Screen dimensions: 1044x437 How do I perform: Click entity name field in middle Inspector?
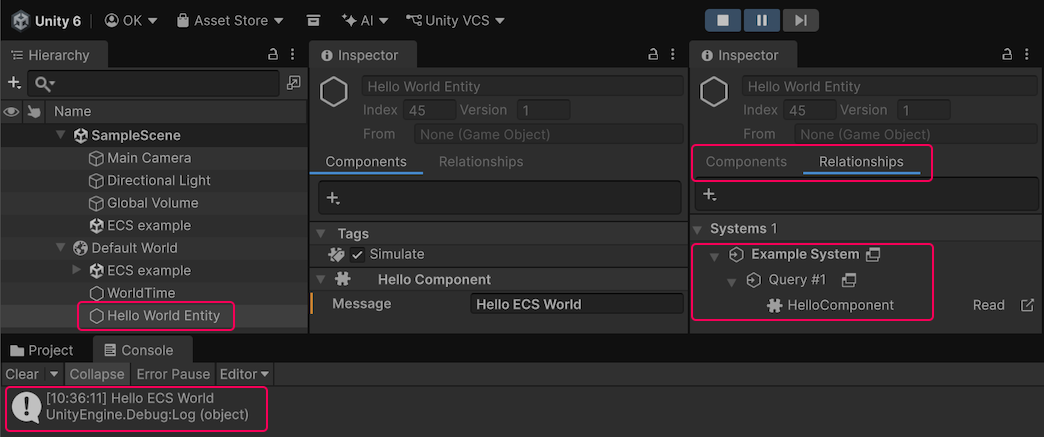pyautogui.click(x=523, y=86)
